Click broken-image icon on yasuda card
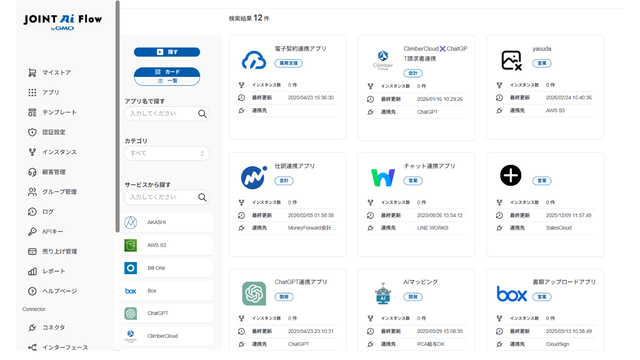The image size is (640, 360). (511, 60)
